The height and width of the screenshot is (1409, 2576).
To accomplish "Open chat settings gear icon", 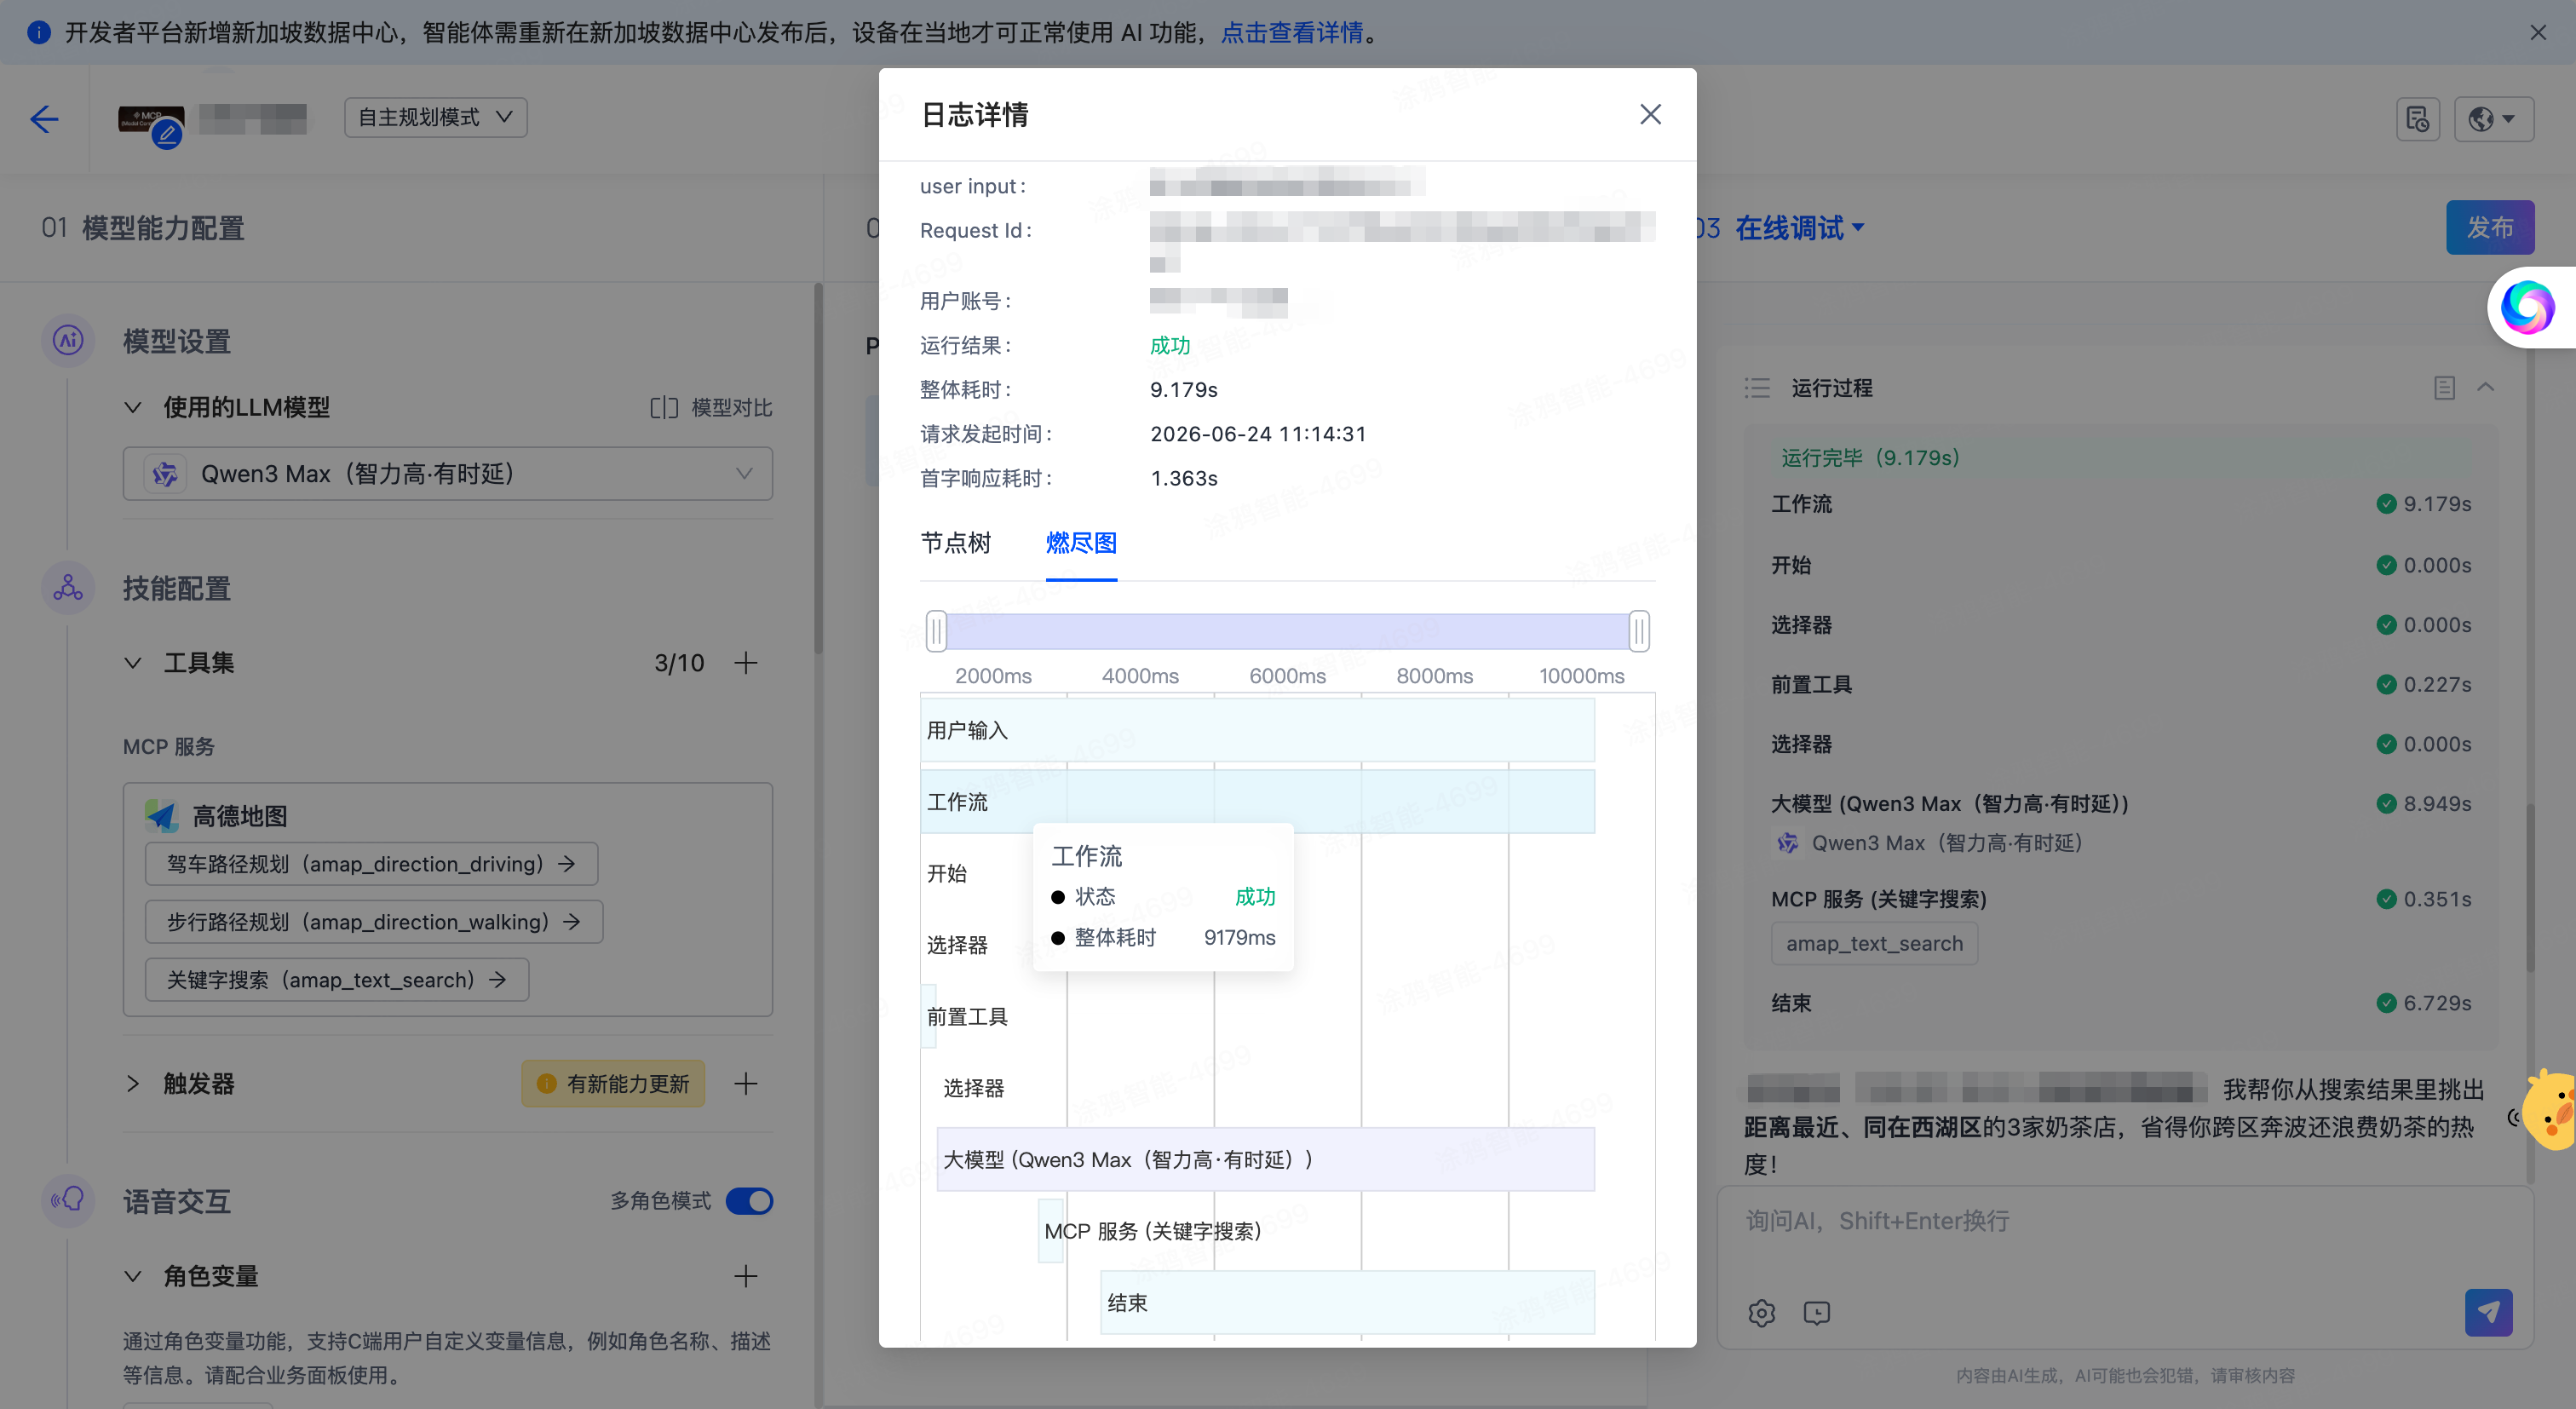I will coord(1762,1312).
